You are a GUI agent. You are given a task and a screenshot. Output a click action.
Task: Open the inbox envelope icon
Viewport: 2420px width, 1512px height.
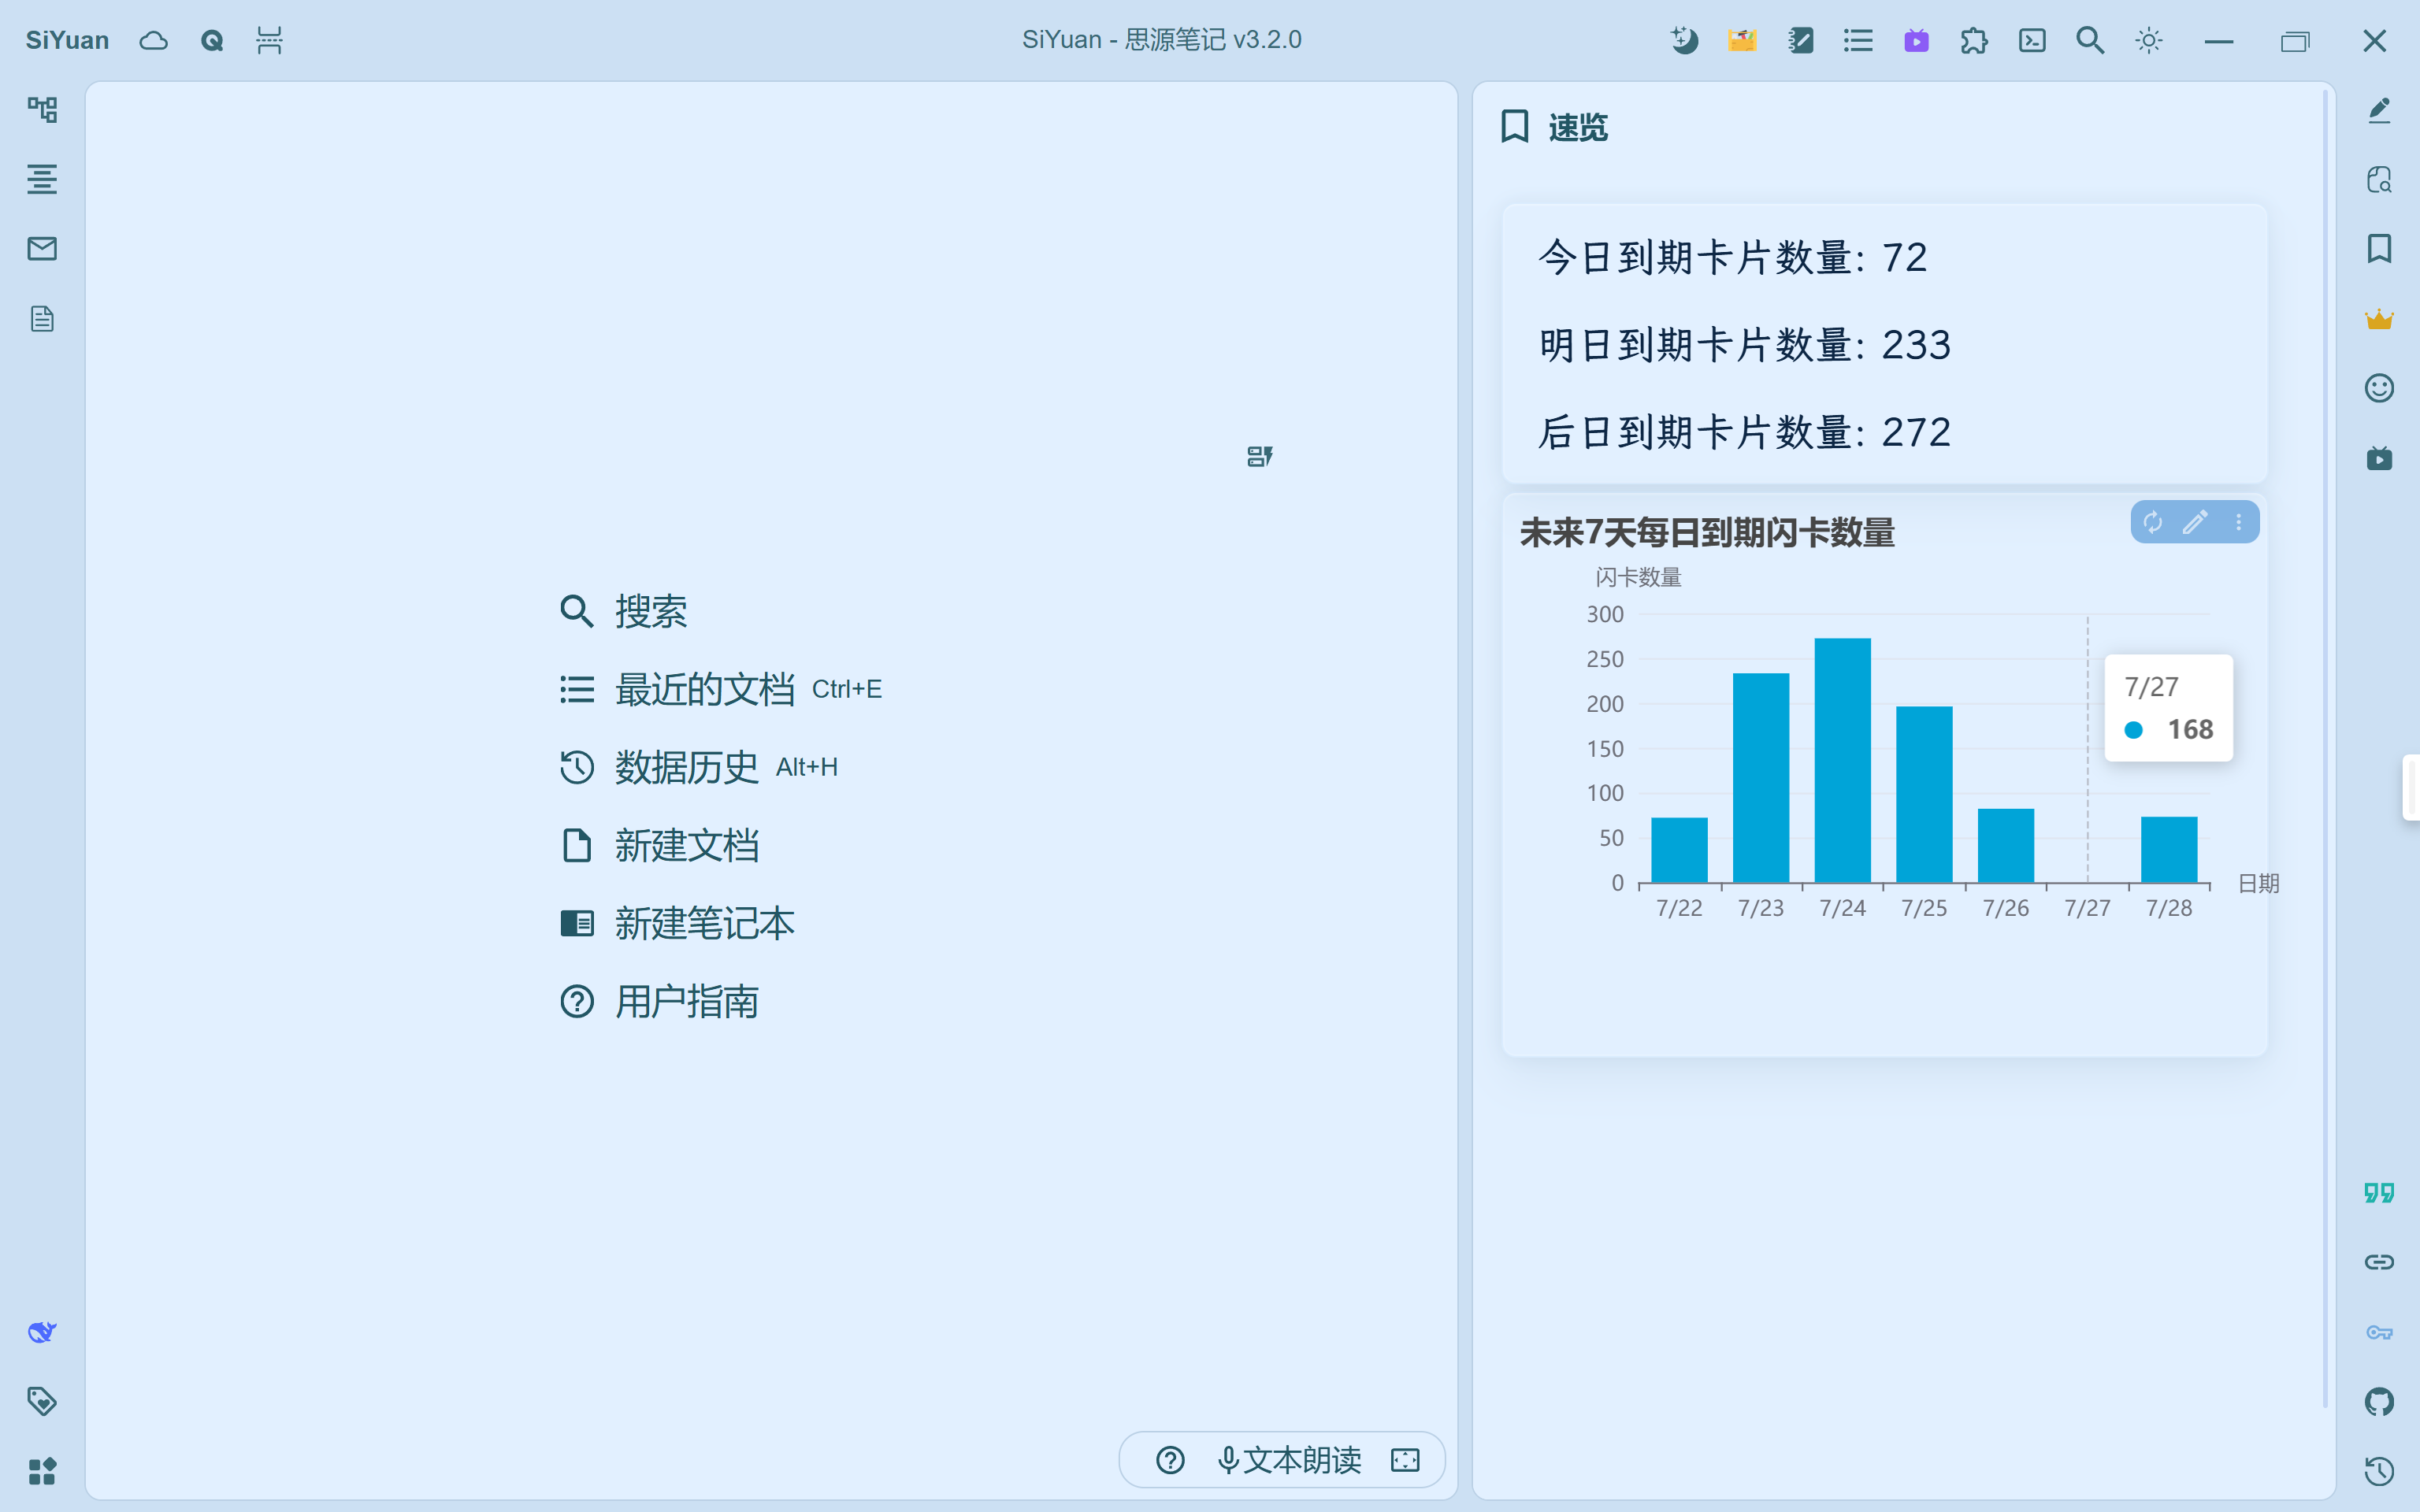[x=42, y=249]
